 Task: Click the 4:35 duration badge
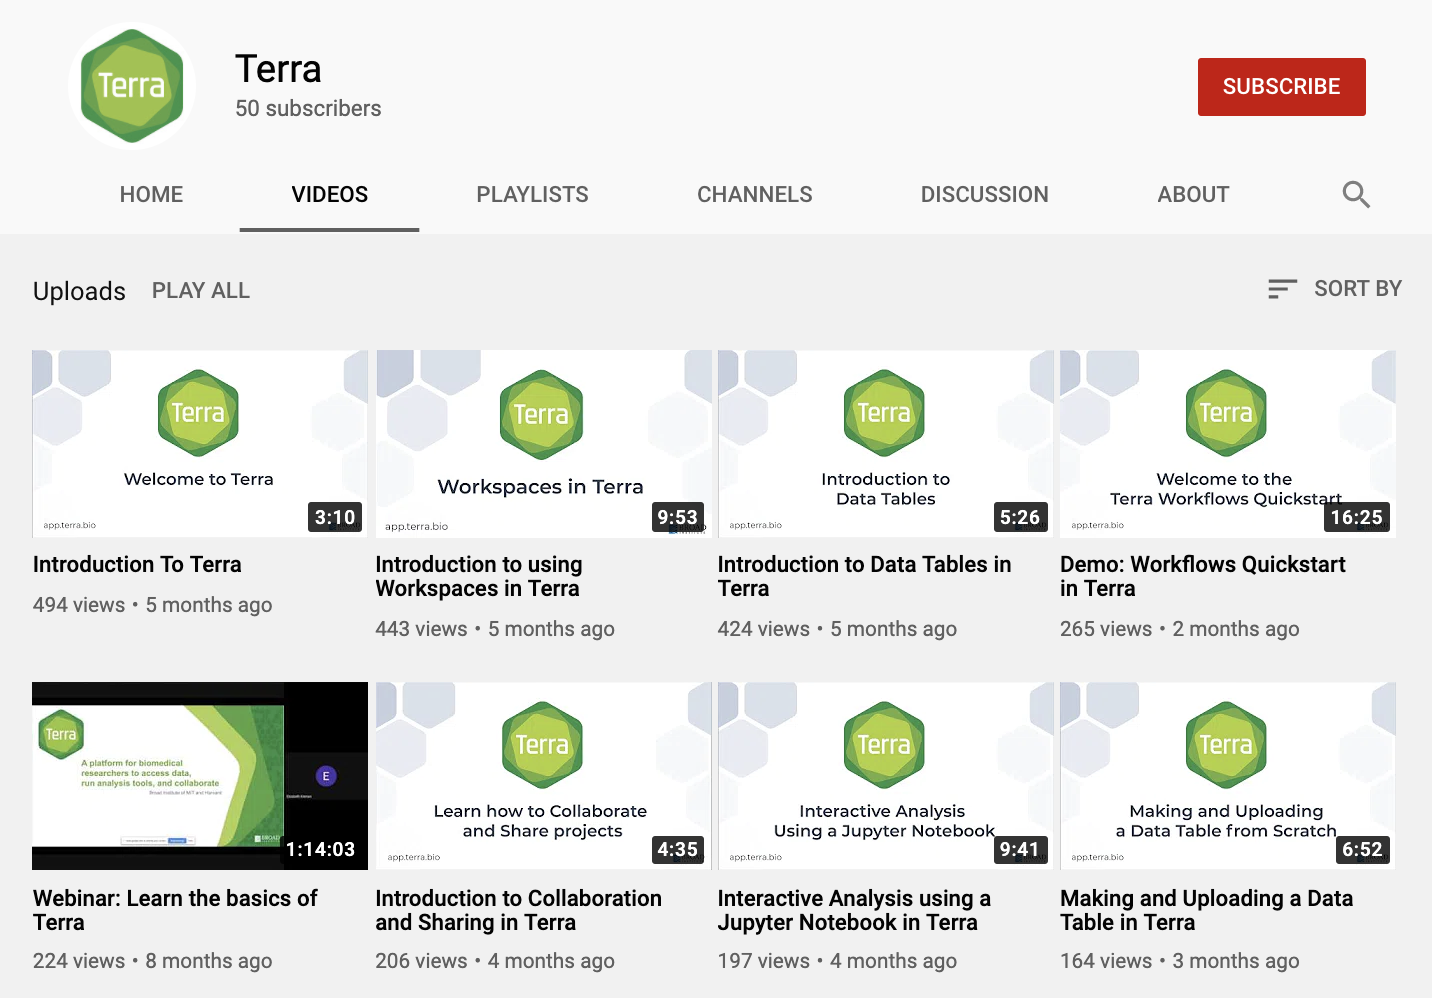click(x=677, y=849)
